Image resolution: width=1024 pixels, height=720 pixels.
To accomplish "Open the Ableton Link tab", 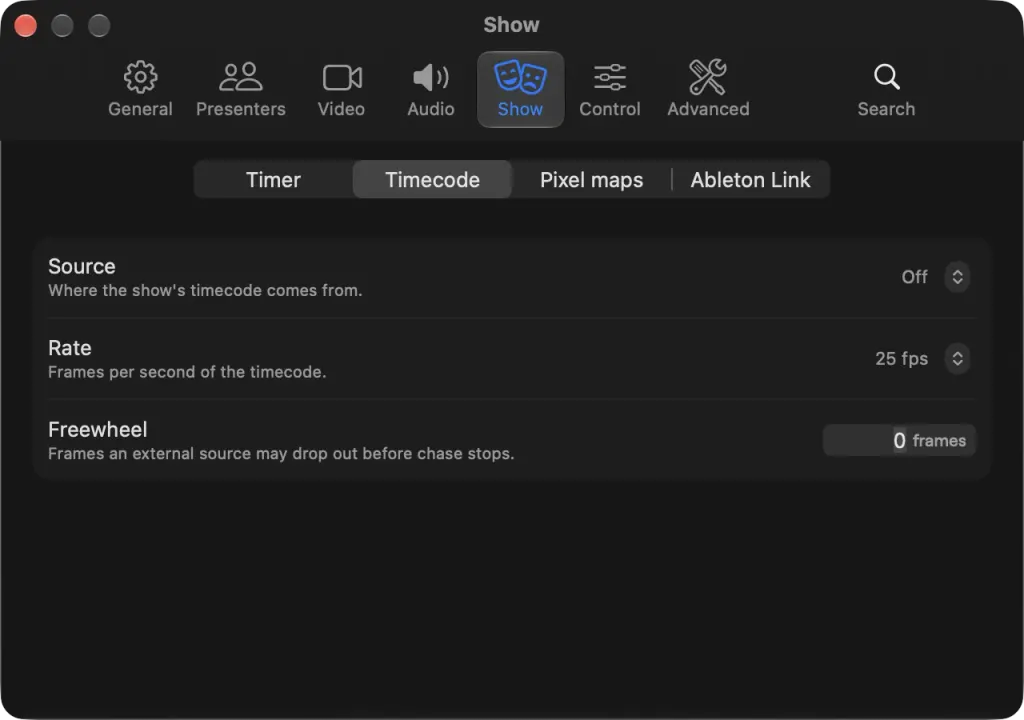I will pyautogui.click(x=751, y=180).
